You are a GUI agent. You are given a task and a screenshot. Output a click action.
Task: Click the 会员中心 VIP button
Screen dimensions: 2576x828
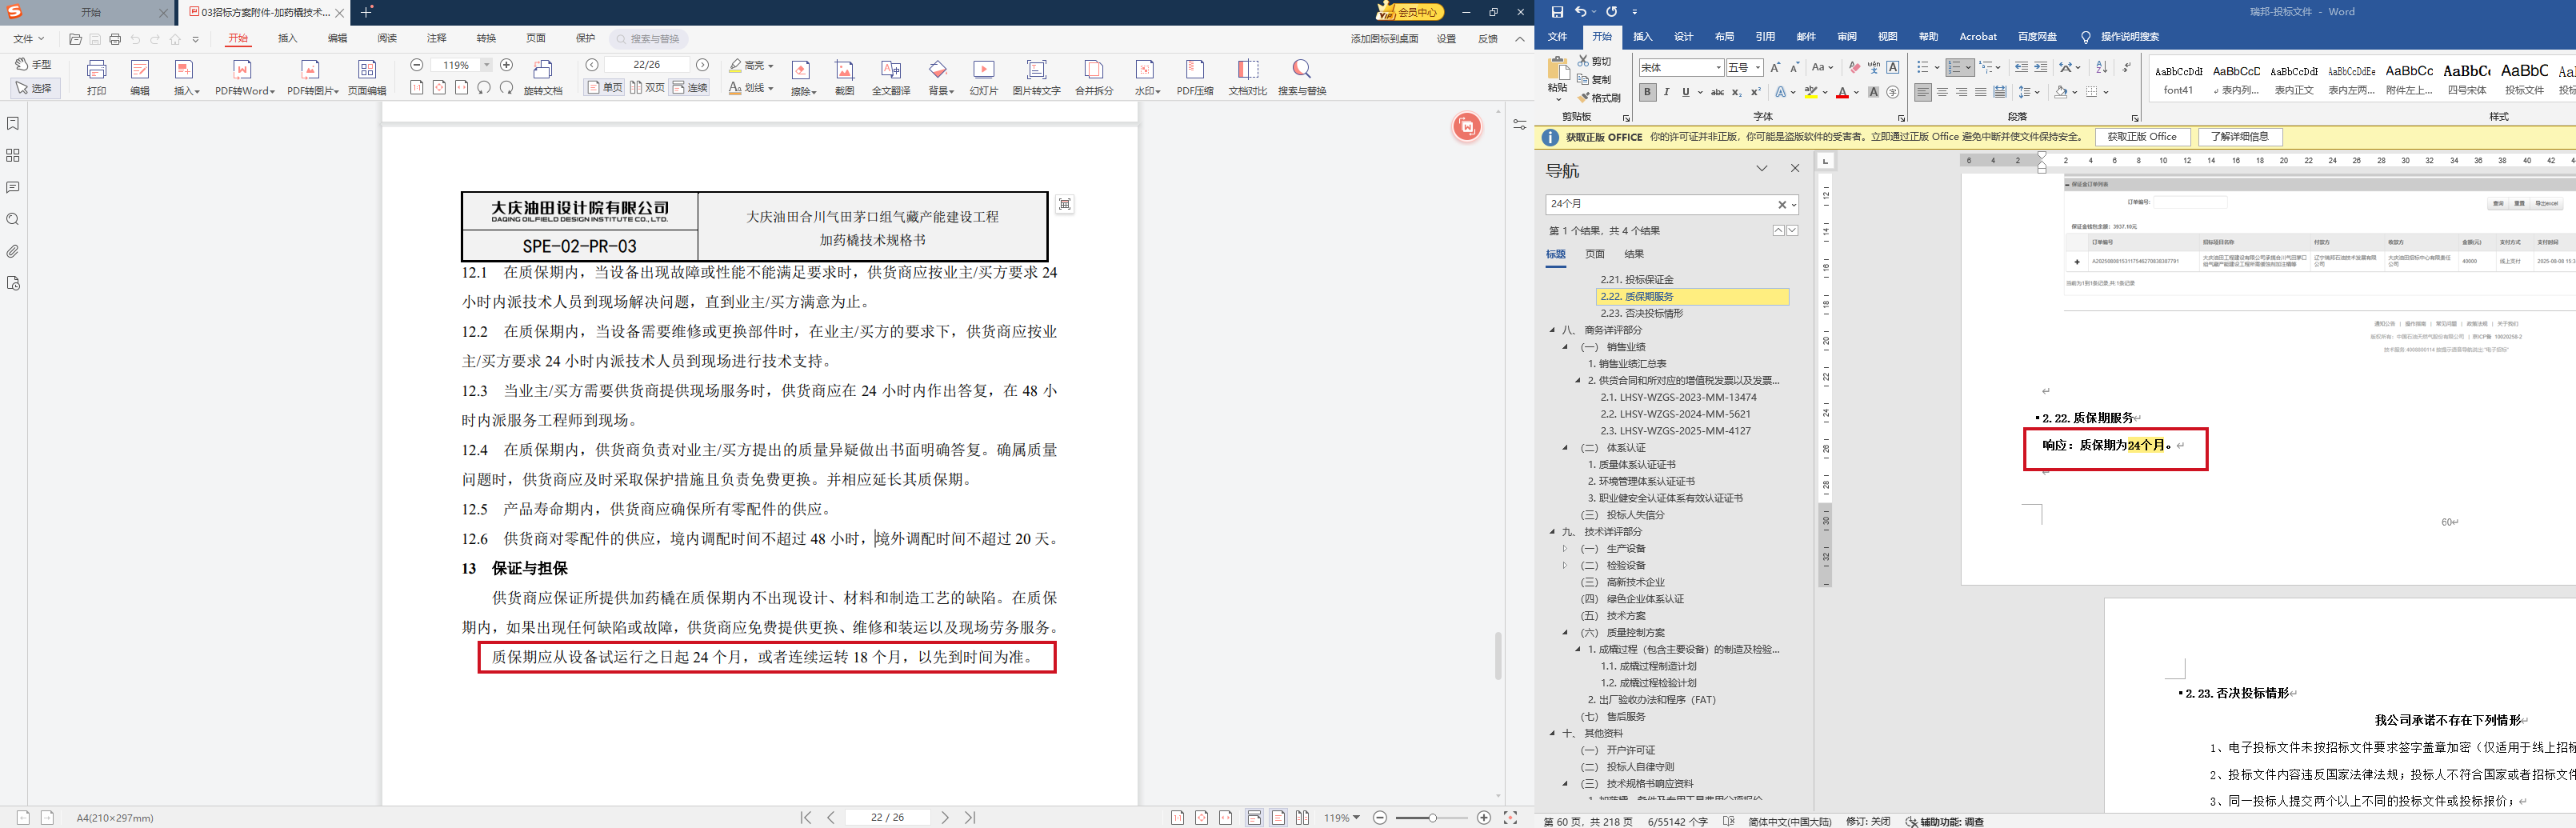pyautogui.click(x=1410, y=12)
